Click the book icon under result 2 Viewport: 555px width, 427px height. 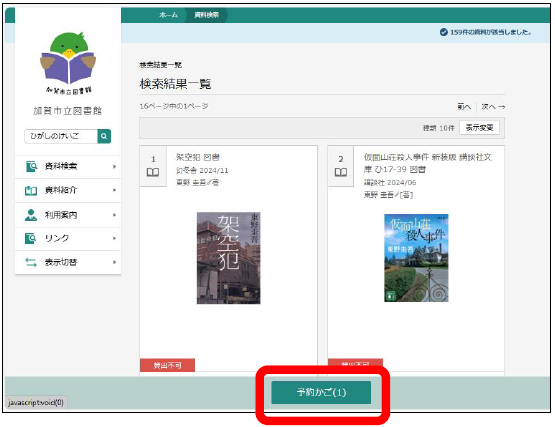pyautogui.click(x=341, y=172)
